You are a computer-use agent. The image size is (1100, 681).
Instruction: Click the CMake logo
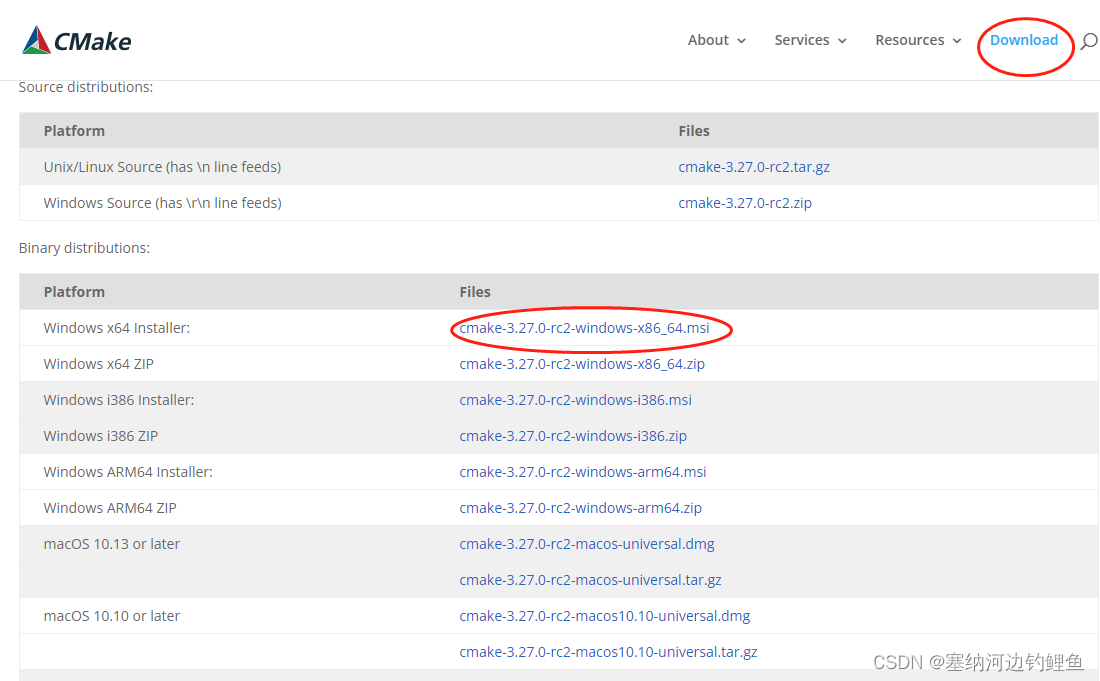(x=76, y=41)
